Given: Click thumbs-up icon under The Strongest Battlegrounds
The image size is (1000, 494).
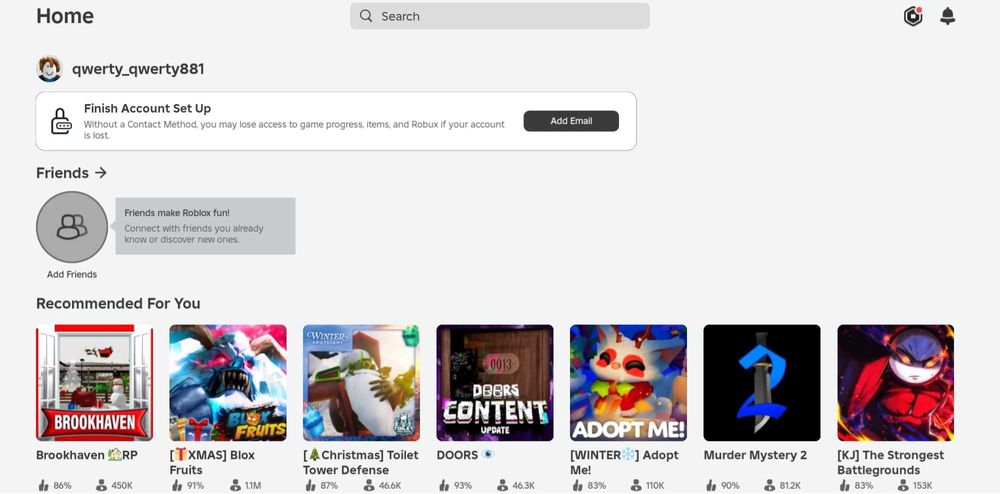Looking at the screenshot, I should click(844, 486).
